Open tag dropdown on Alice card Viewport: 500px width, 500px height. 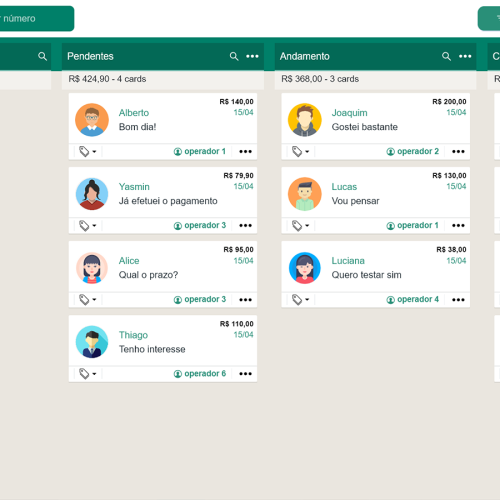point(88,300)
